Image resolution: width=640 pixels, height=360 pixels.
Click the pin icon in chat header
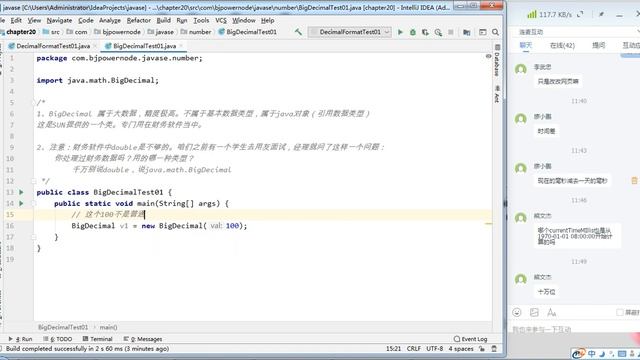[601, 14]
